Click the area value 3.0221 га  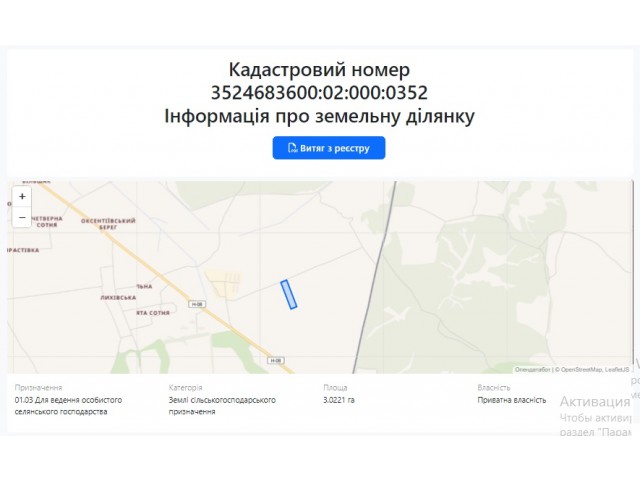pyautogui.click(x=339, y=400)
